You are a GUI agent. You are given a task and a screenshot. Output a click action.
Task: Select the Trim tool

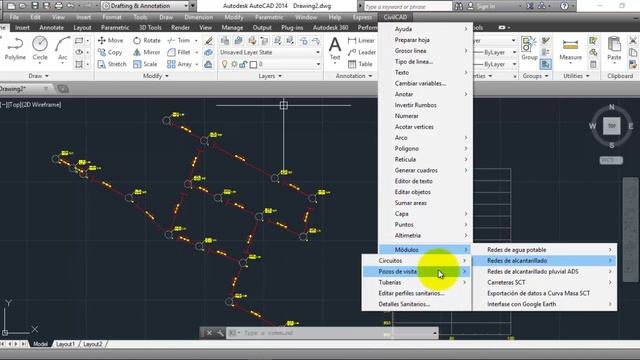[x=179, y=40]
